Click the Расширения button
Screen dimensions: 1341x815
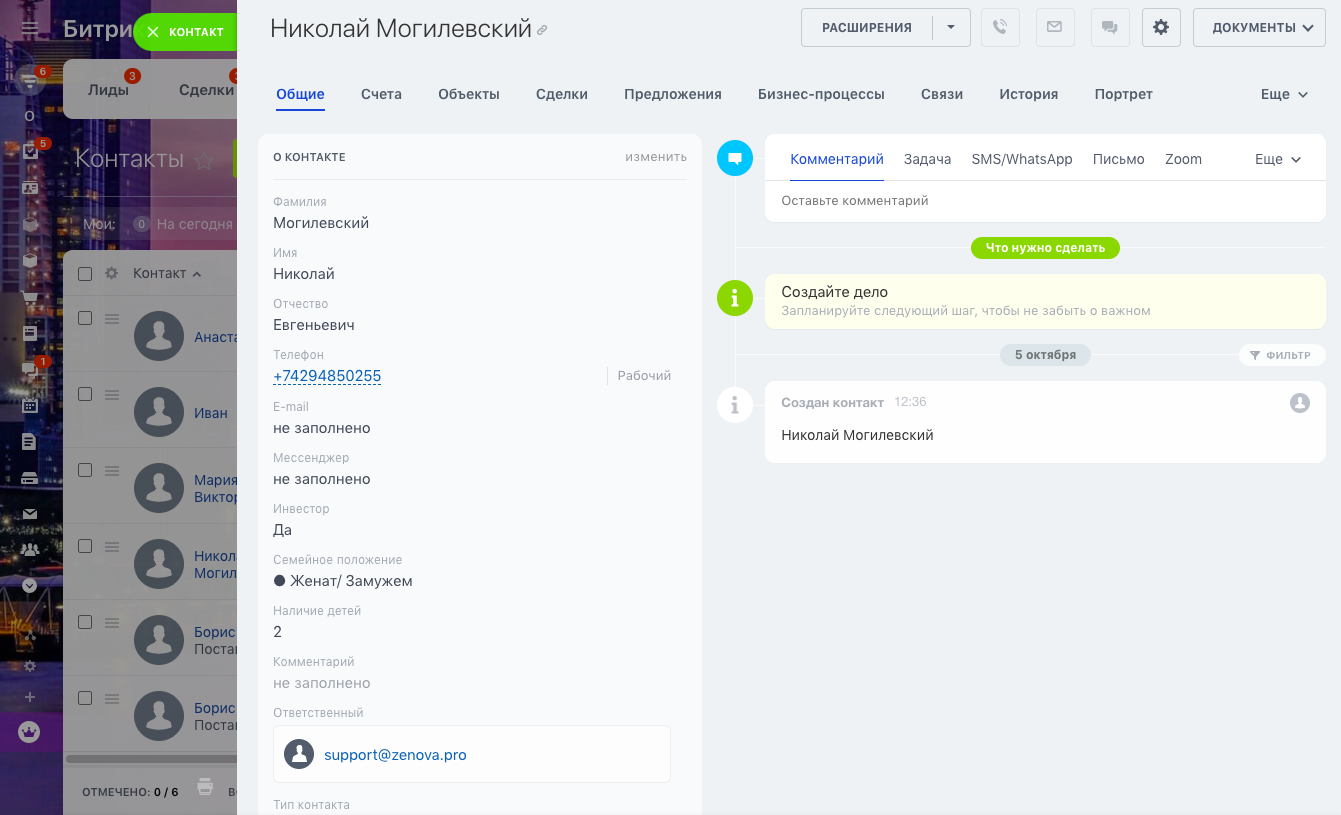pyautogui.click(x=867, y=28)
